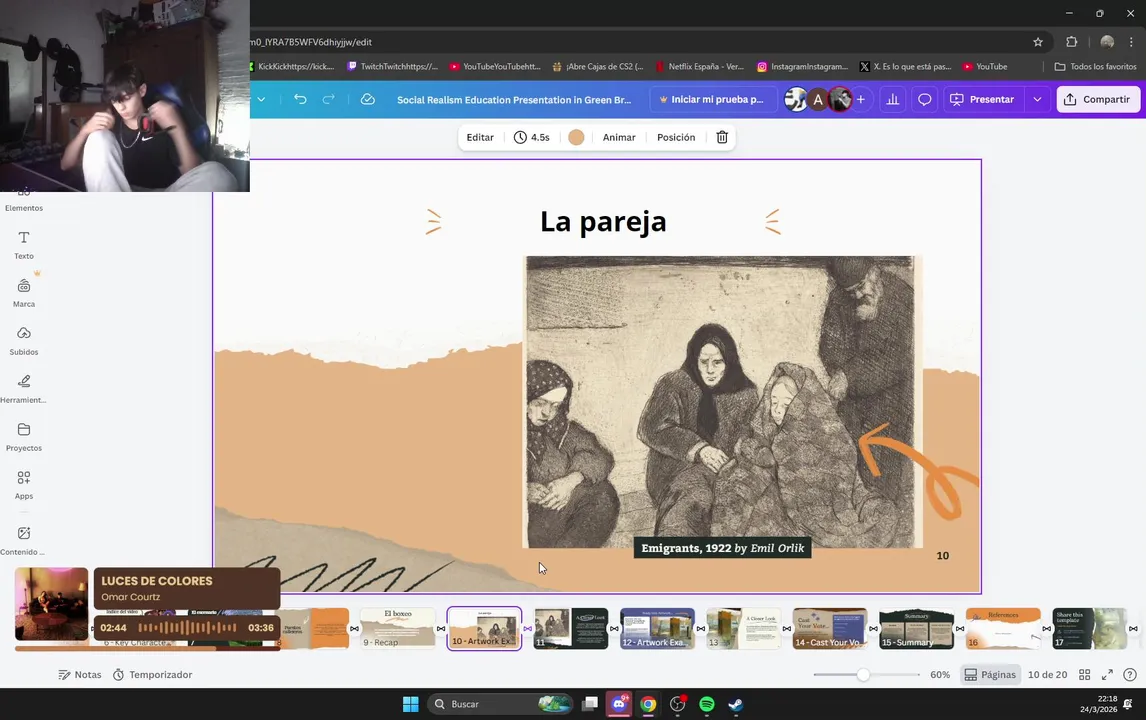Open the comments speech bubble

(925, 99)
